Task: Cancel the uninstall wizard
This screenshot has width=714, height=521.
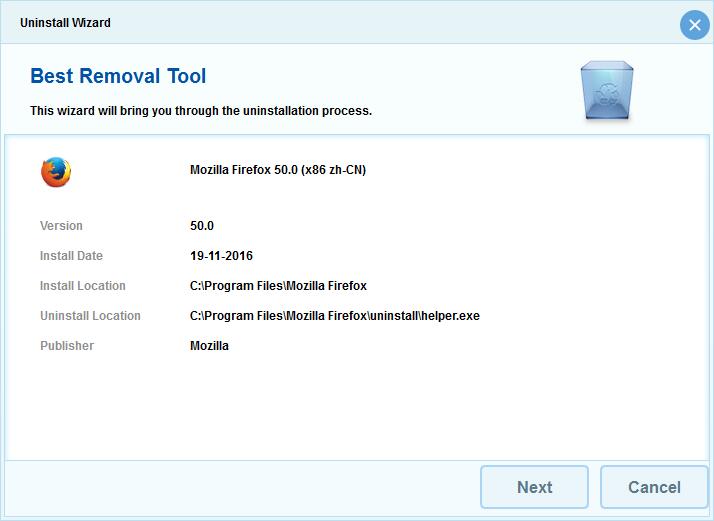Action: (654, 487)
